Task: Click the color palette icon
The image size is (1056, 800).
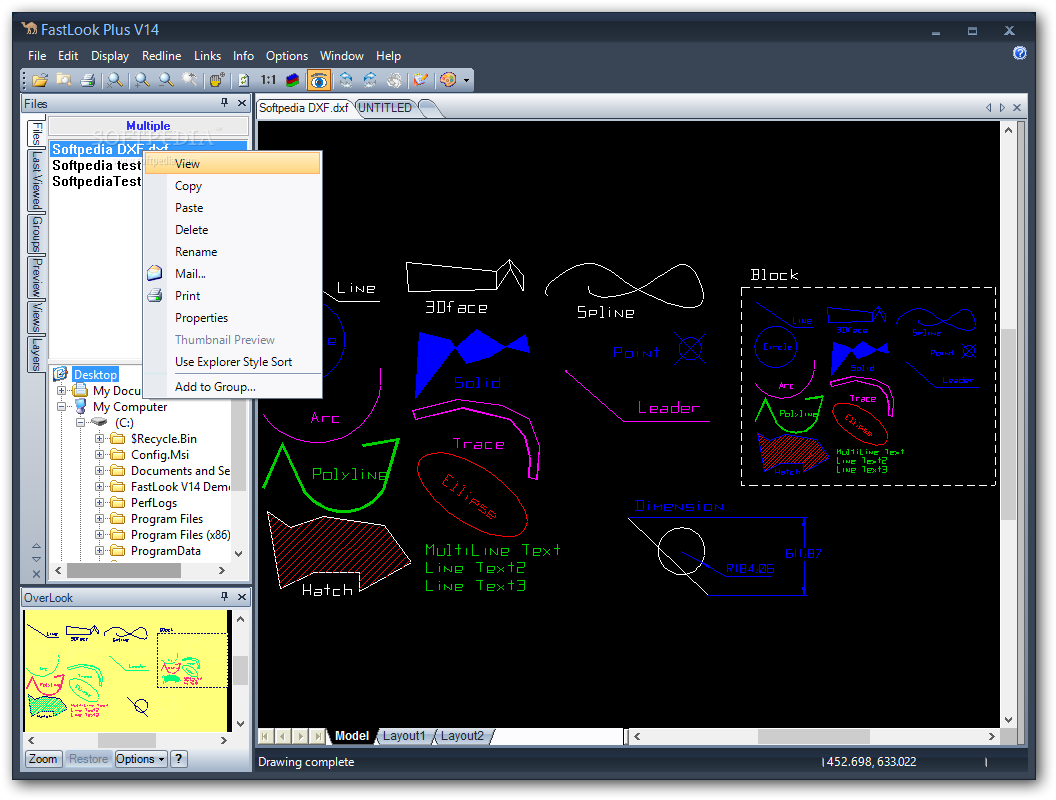Action: [448, 80]
